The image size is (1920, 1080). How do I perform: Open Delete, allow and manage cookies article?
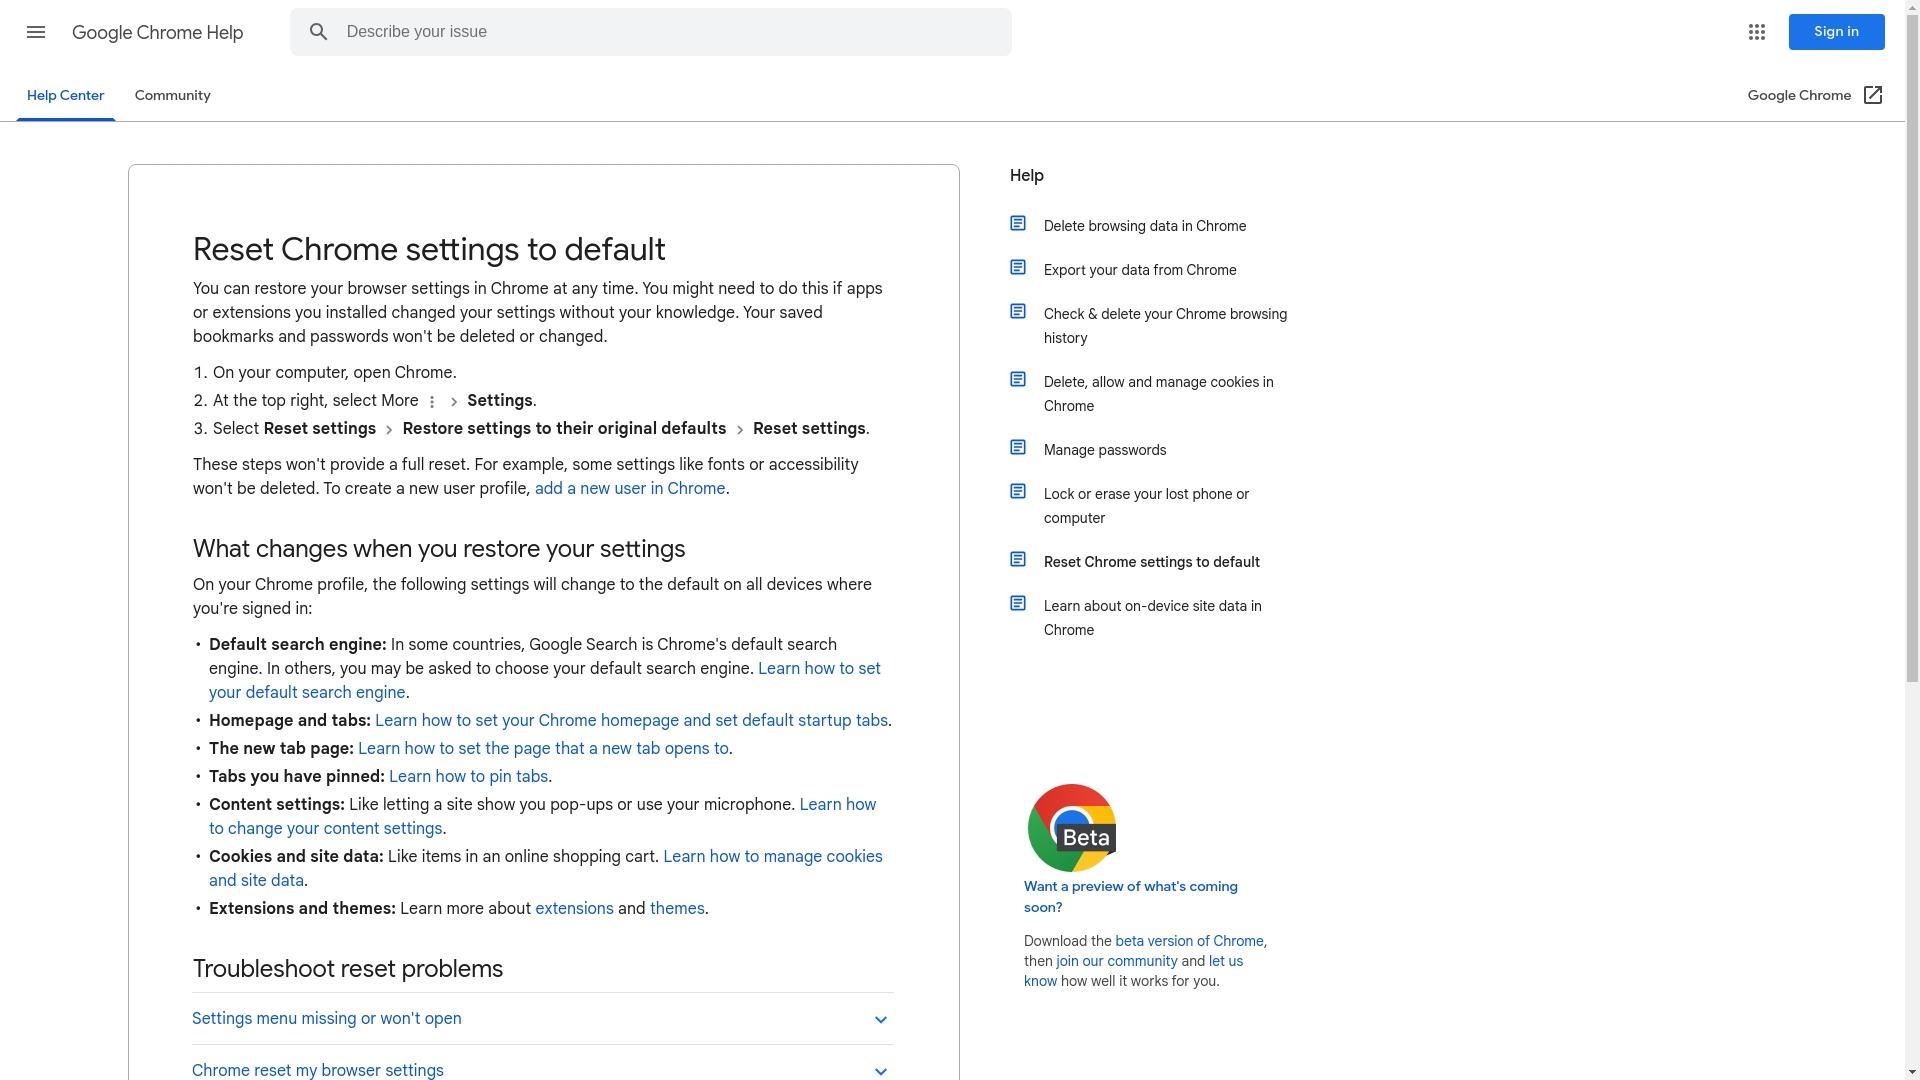1159,394
